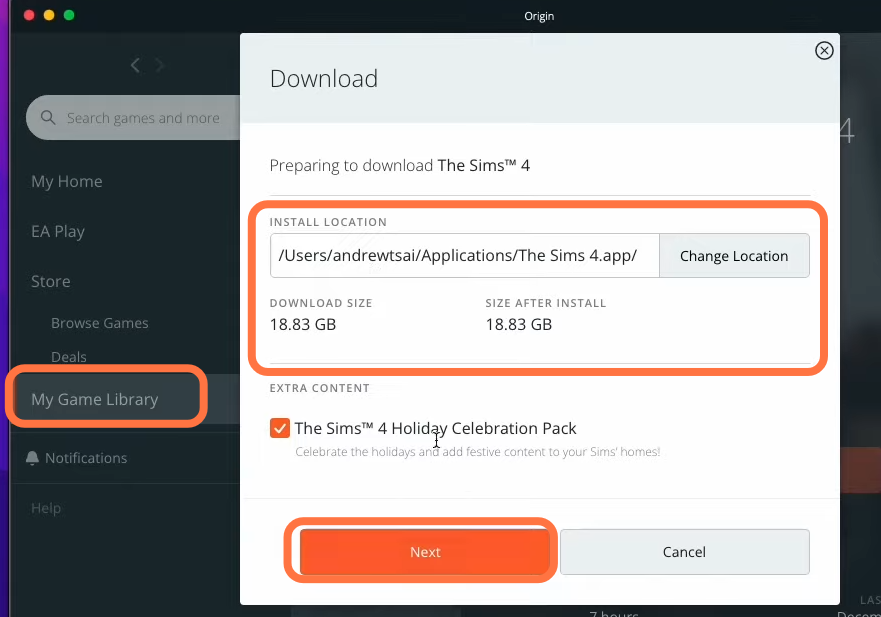The image size is (881, 617).
Task: Close the Download dialog with the X icon
Action: click(824, 51)
